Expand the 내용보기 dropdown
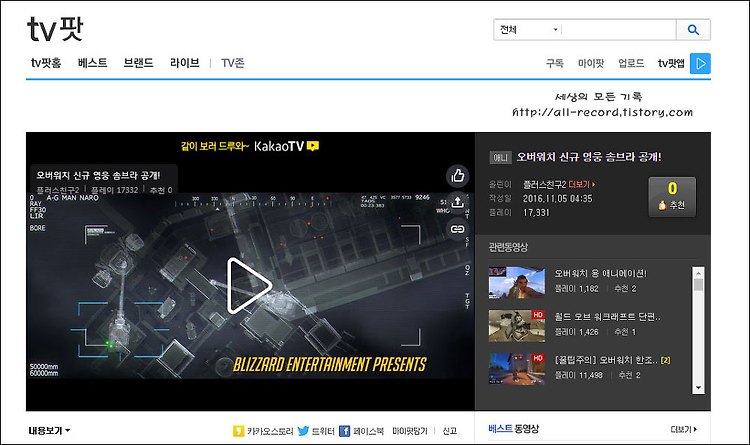The image size is (750, 445). point(49,431)
